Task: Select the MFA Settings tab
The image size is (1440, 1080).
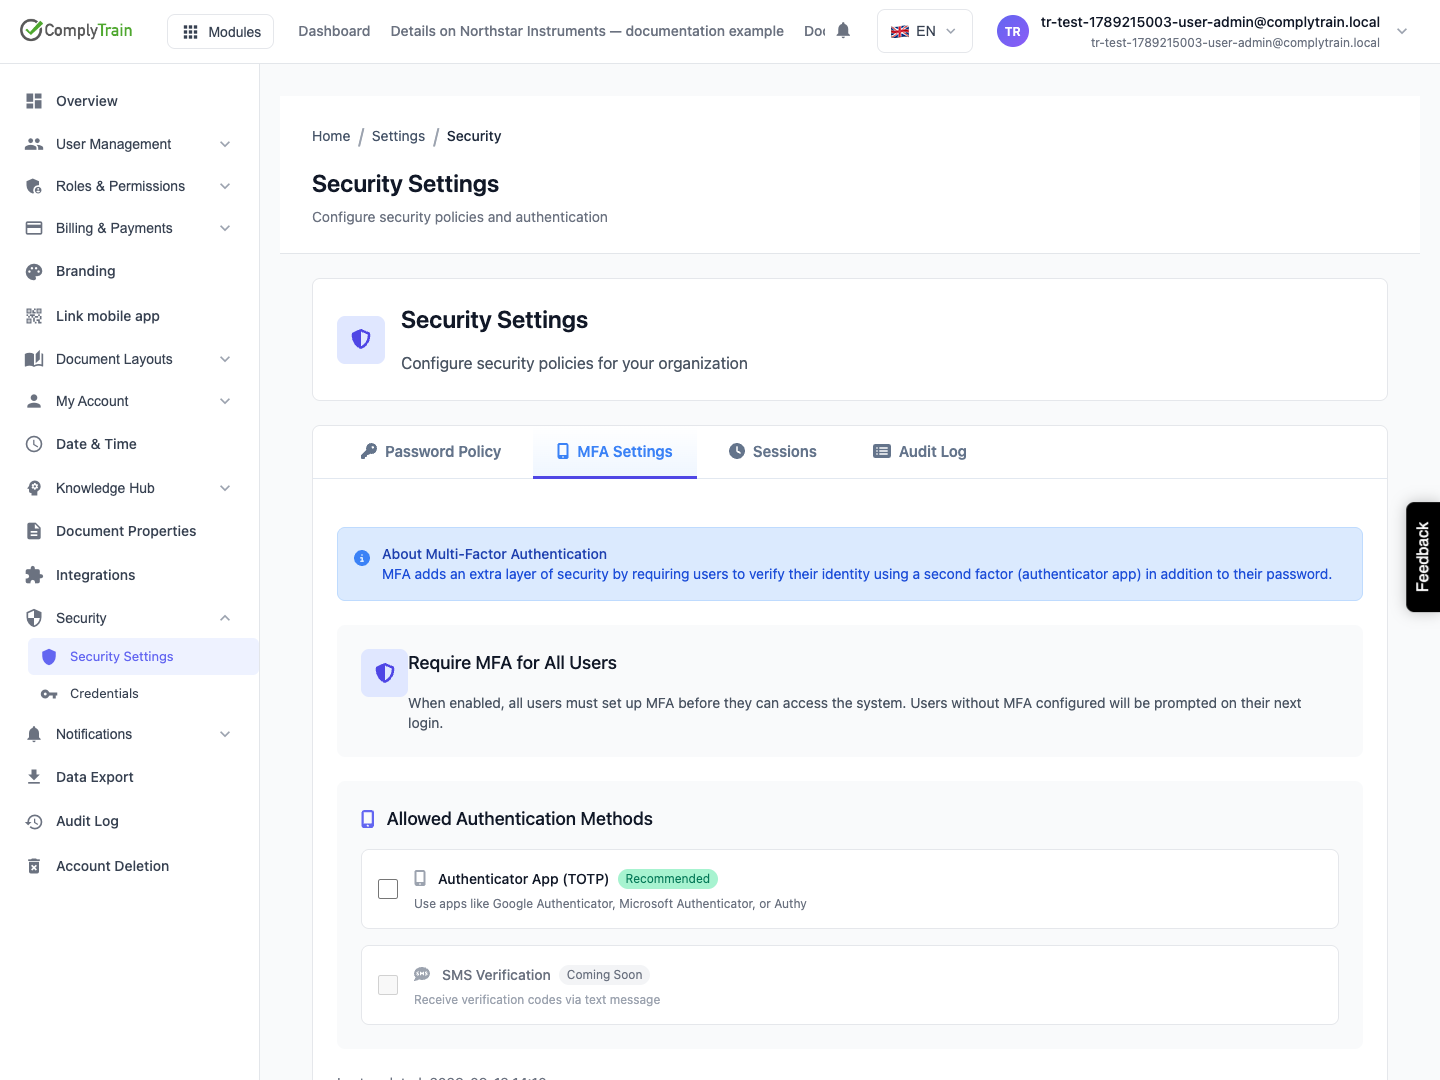Action: (615, 452)
